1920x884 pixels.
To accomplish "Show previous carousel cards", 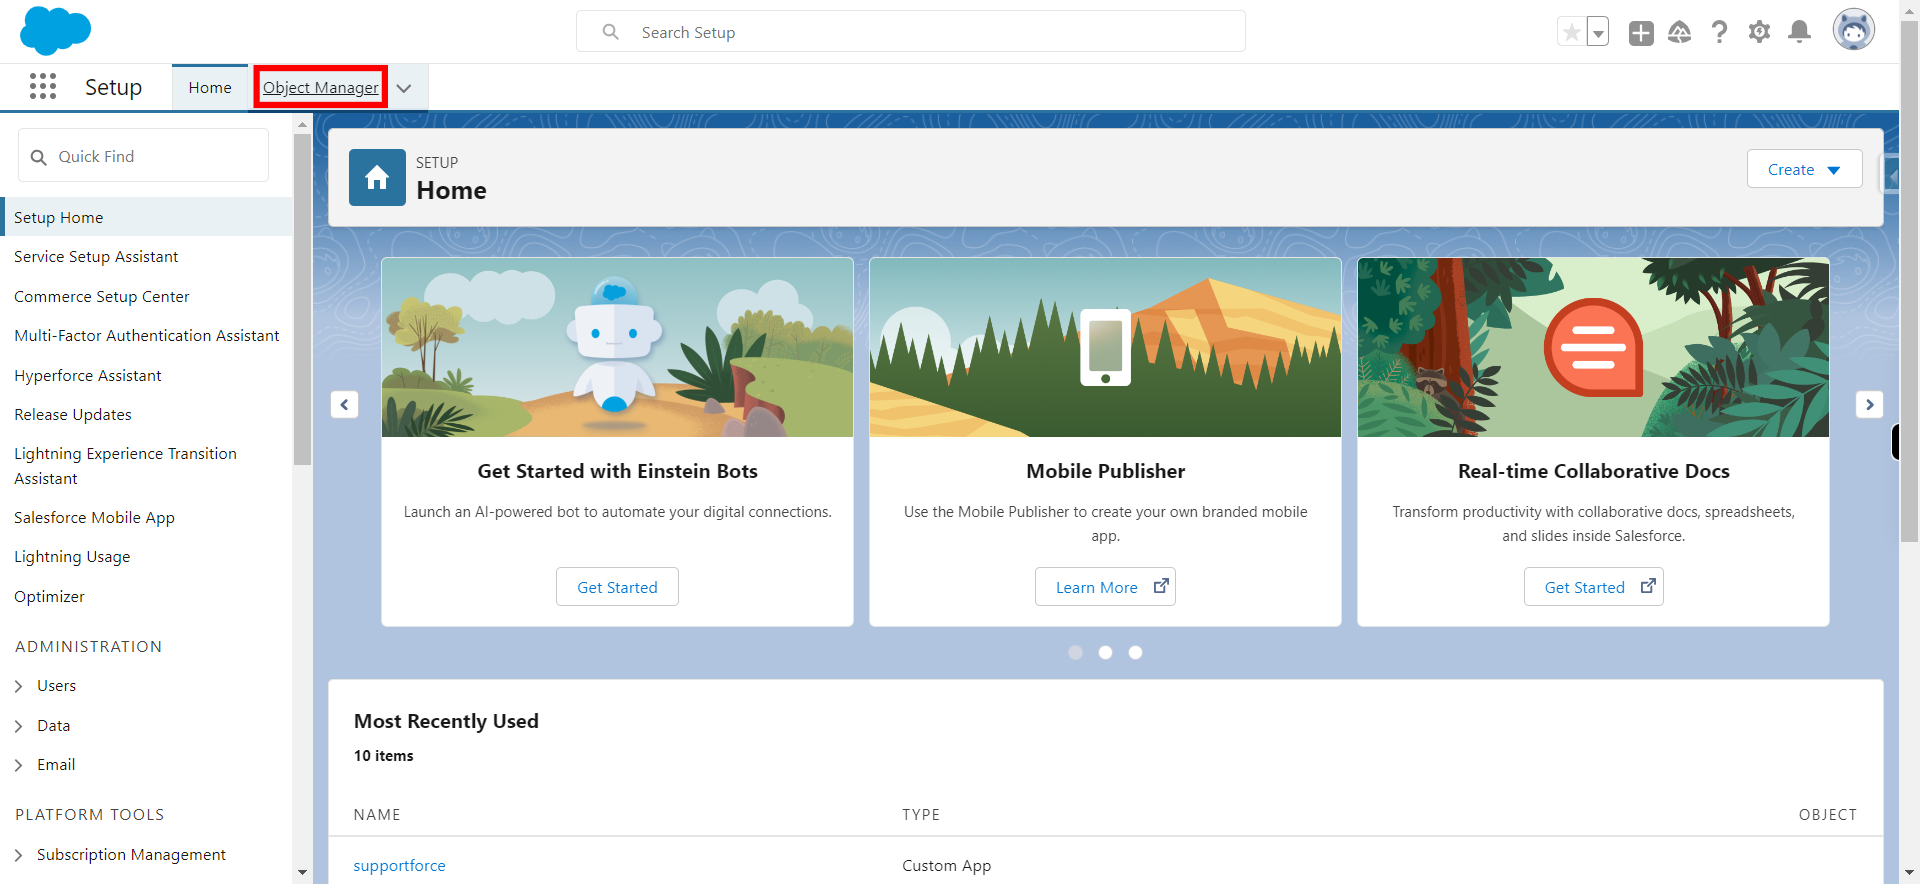I will [x=345, y=404].
